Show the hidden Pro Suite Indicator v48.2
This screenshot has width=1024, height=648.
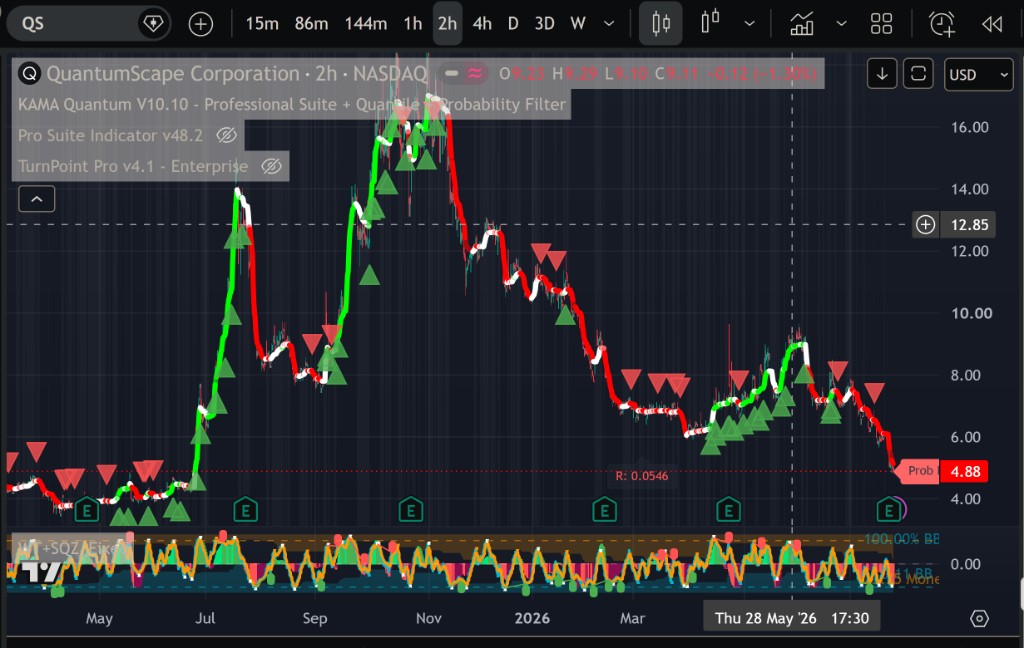(226, 135)
